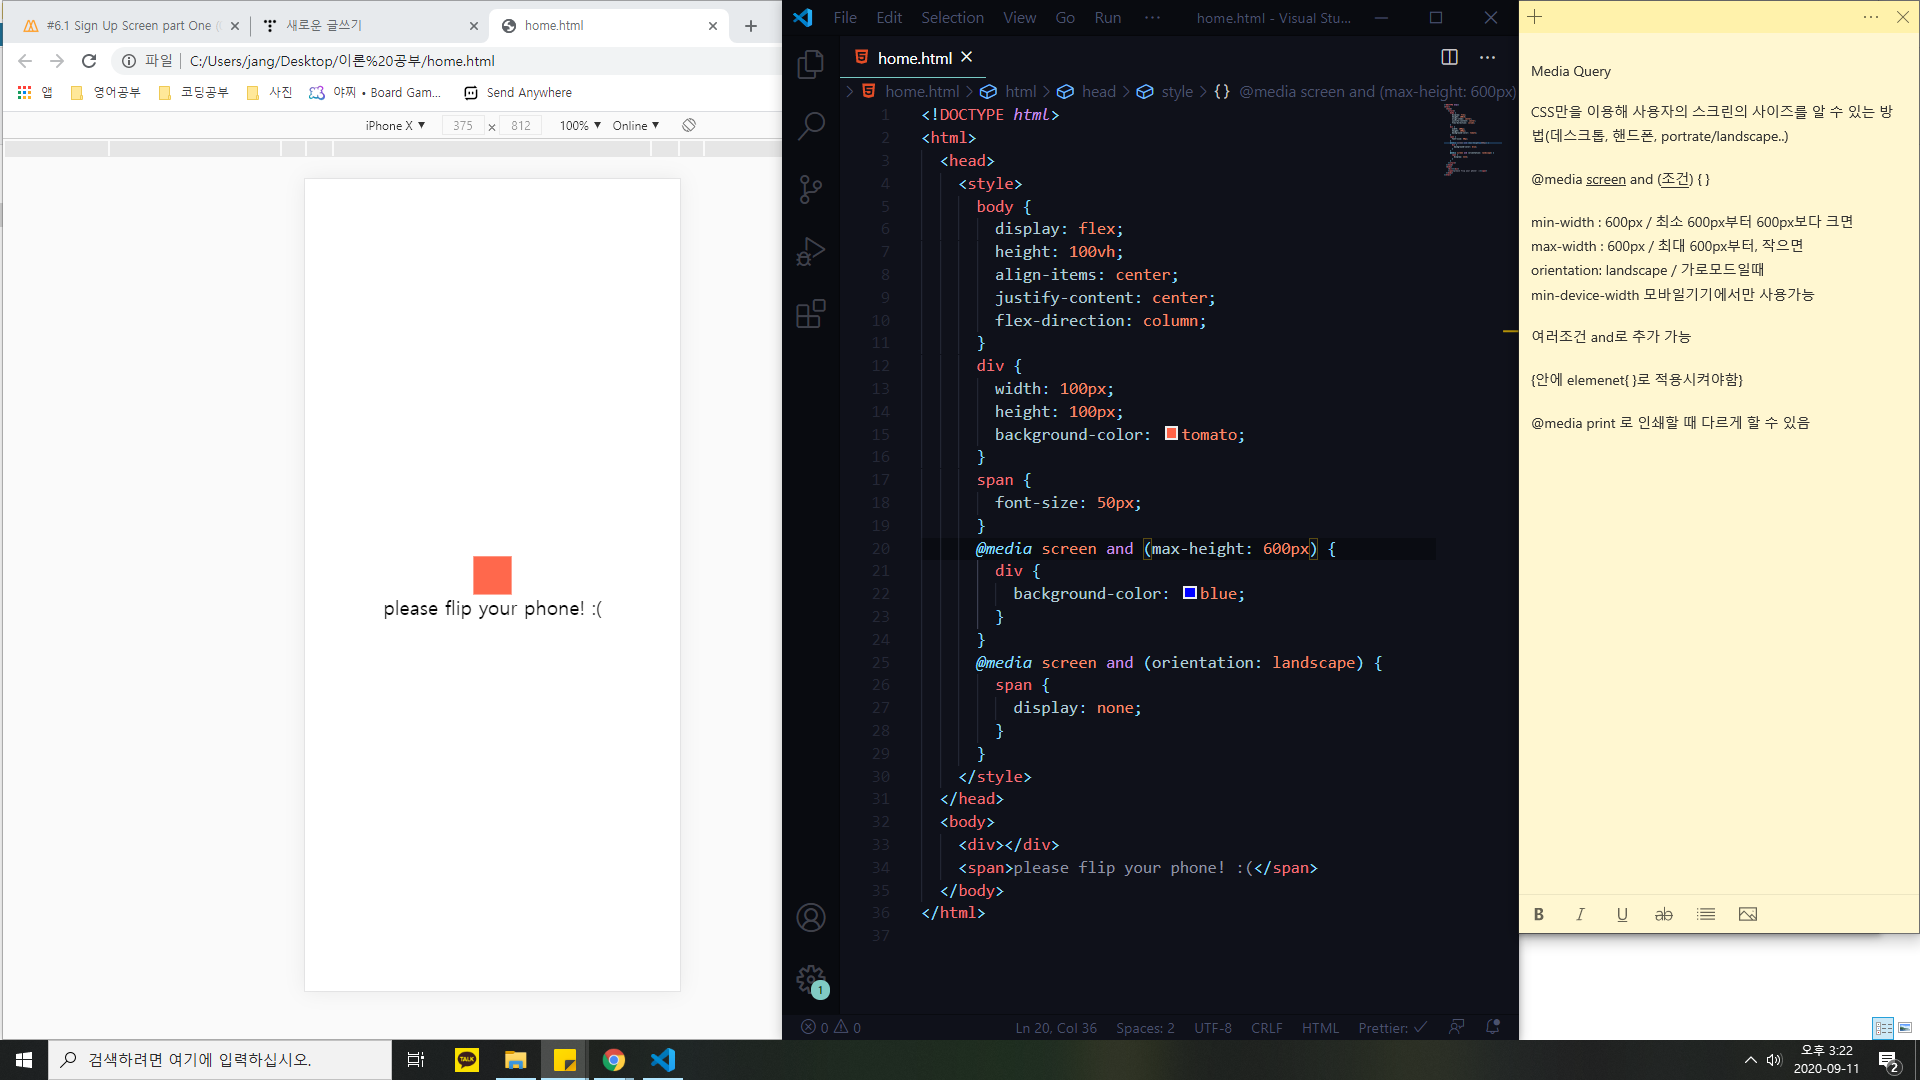Toggle bold formatting in Sticky Notes

point(1539,914)
